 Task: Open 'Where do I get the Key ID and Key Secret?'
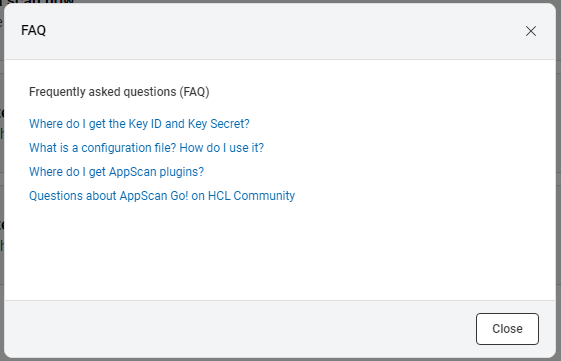click(139, 124)
